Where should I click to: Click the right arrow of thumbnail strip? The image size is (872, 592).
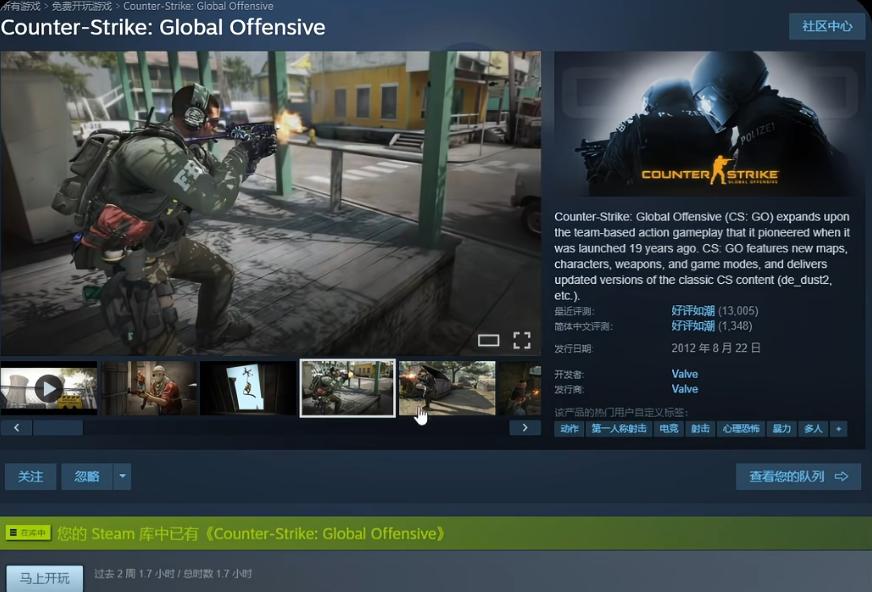coord(524,427)
